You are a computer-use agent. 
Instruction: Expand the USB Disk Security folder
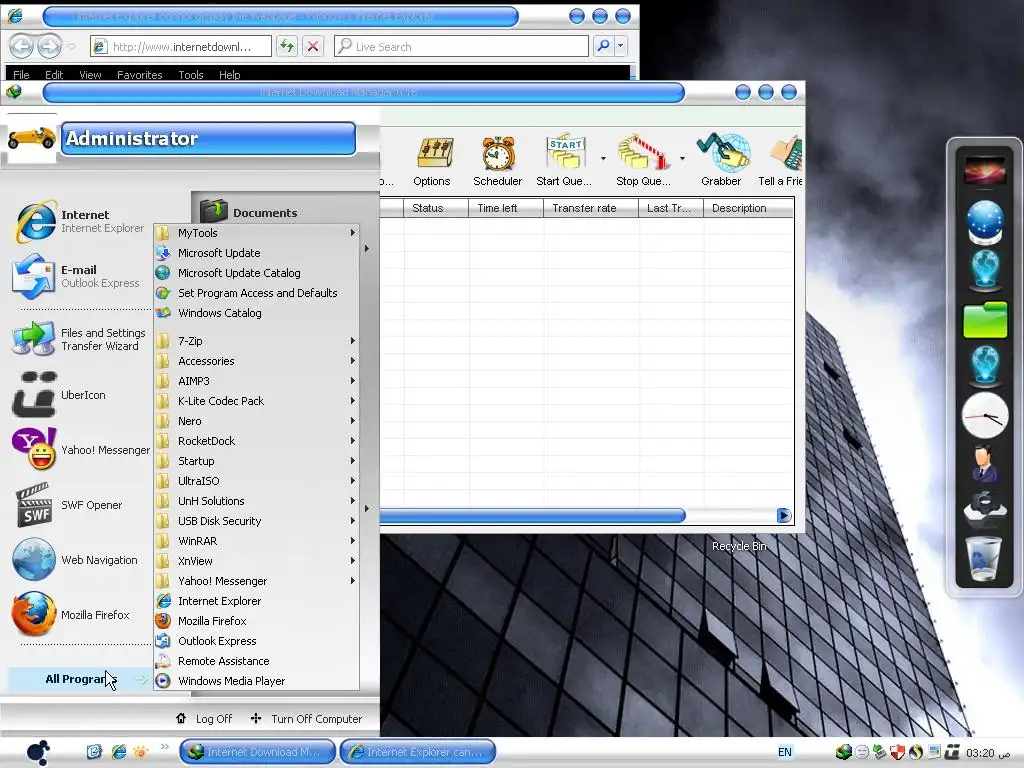(x=257, y=521)
